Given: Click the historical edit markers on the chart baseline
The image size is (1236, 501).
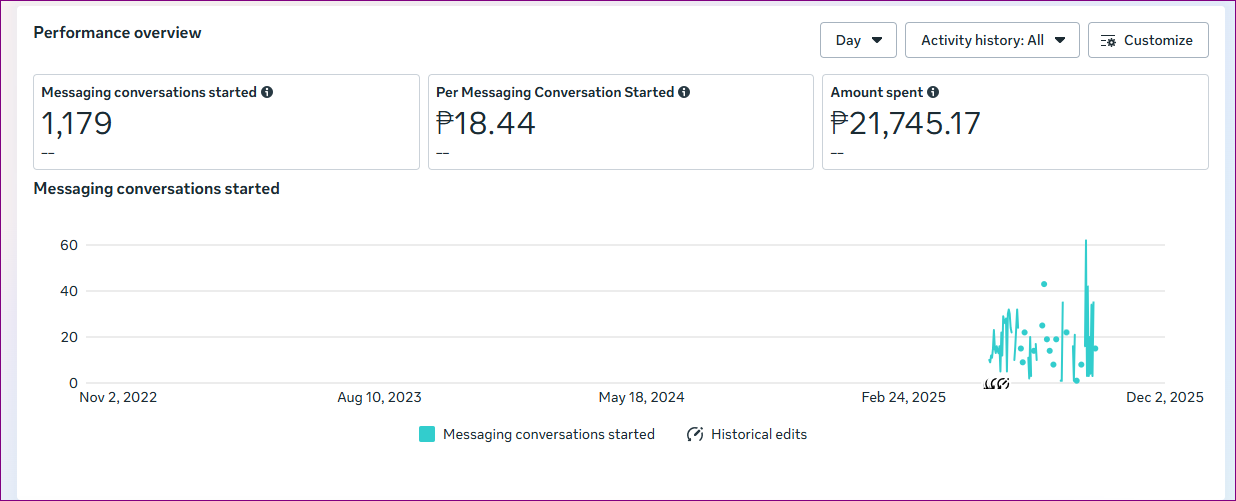Looking at the screenshot, I should pos(997,383).
